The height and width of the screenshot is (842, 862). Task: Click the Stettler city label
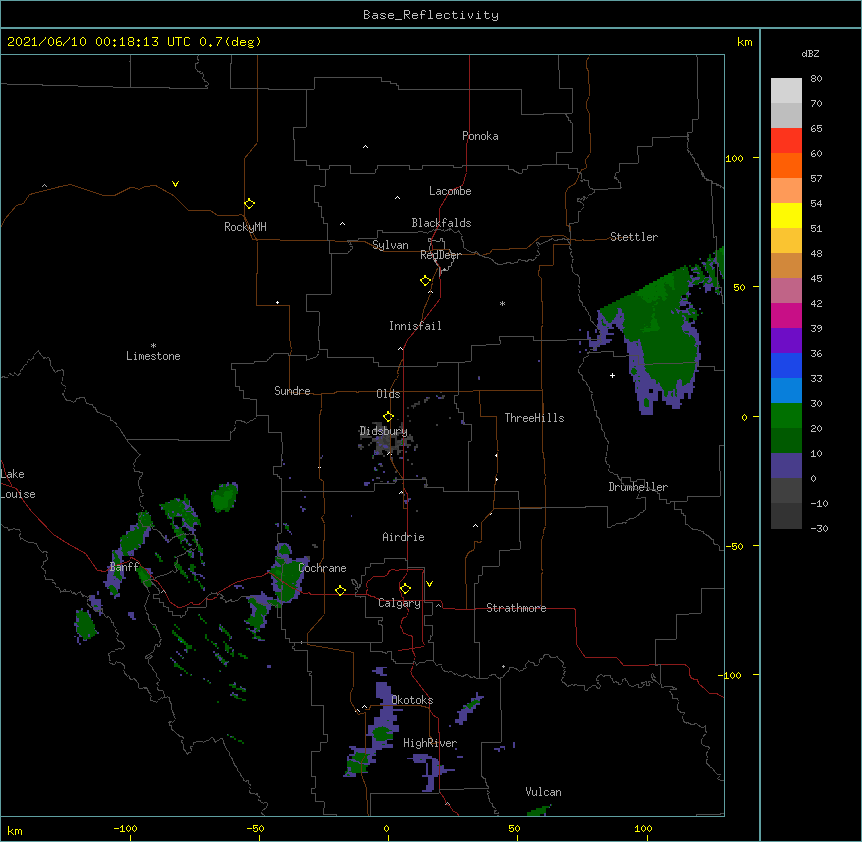click(634, 237)
